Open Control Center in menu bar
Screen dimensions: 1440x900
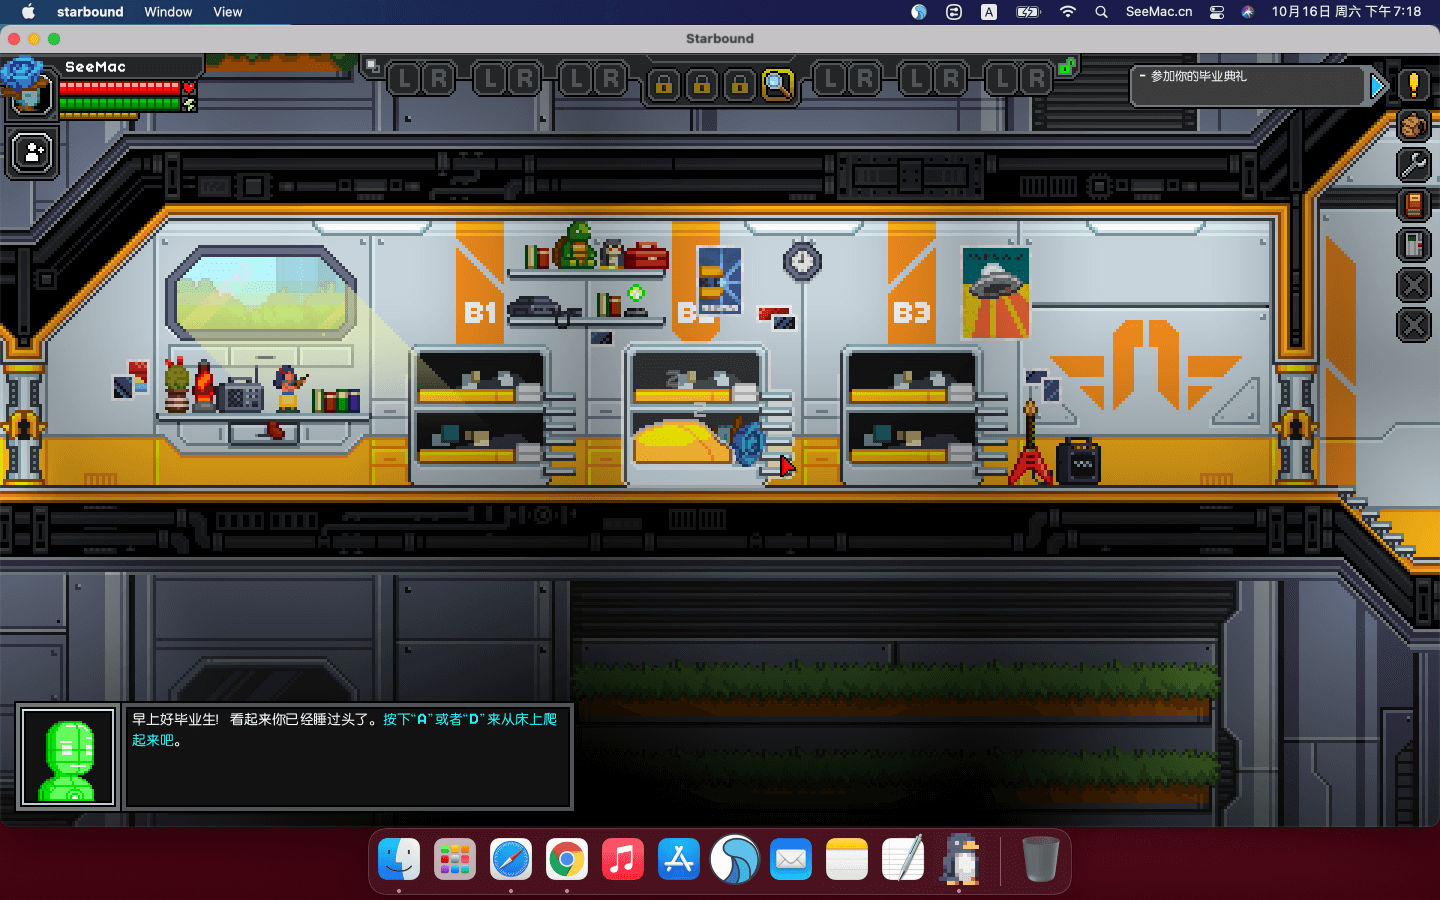[1217, 12]
